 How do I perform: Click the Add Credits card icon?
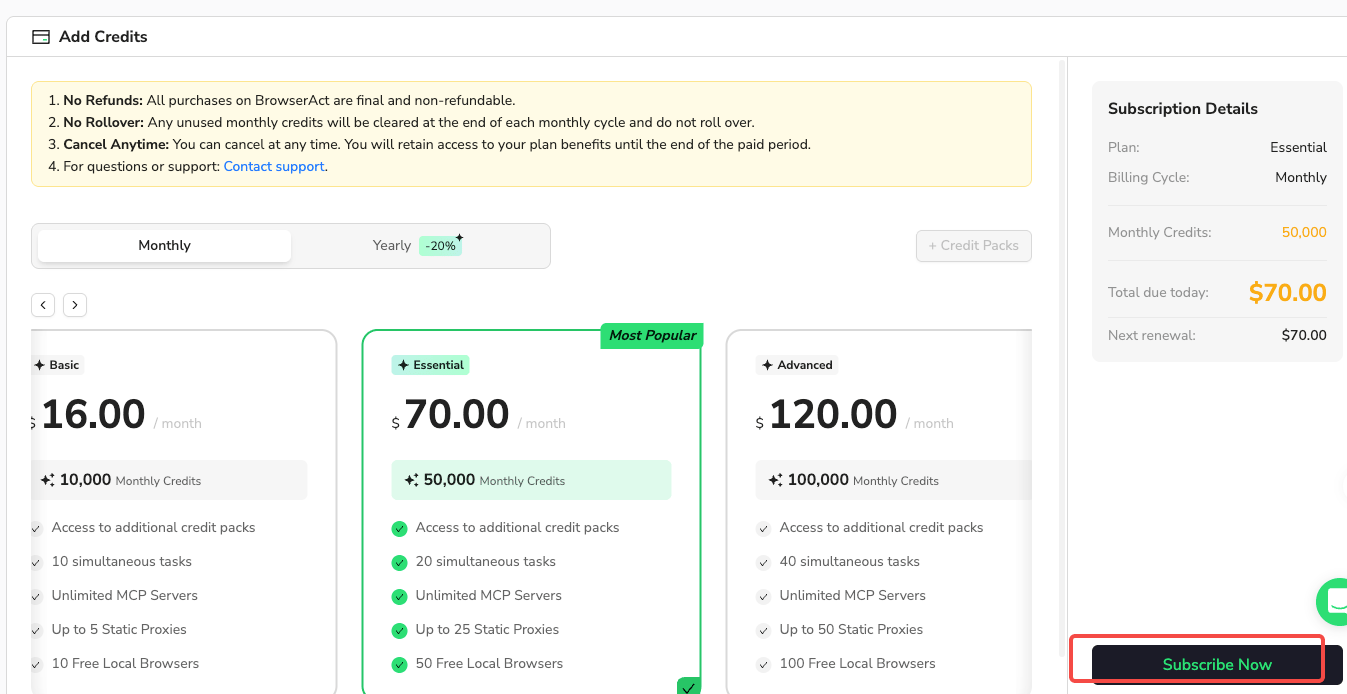coord(41,37)
